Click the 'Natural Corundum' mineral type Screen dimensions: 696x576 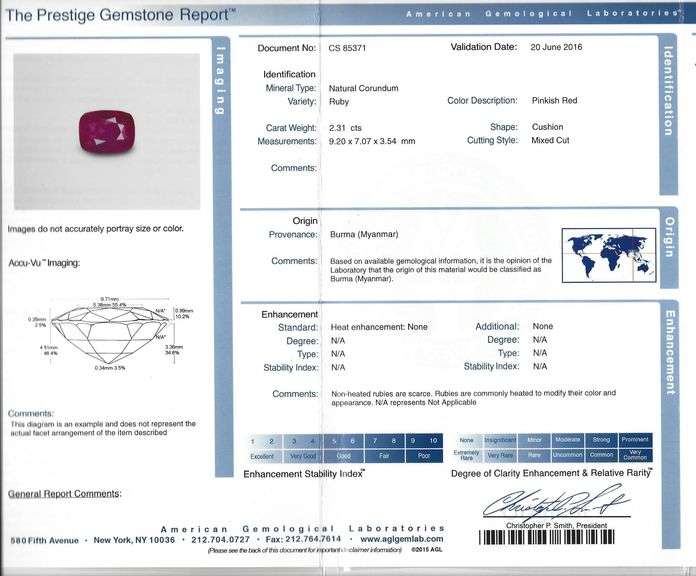click(364, 88)
